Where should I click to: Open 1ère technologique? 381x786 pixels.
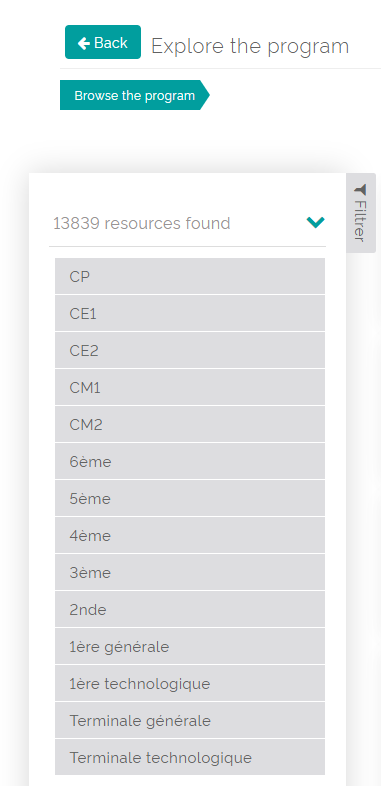[190, 684]
